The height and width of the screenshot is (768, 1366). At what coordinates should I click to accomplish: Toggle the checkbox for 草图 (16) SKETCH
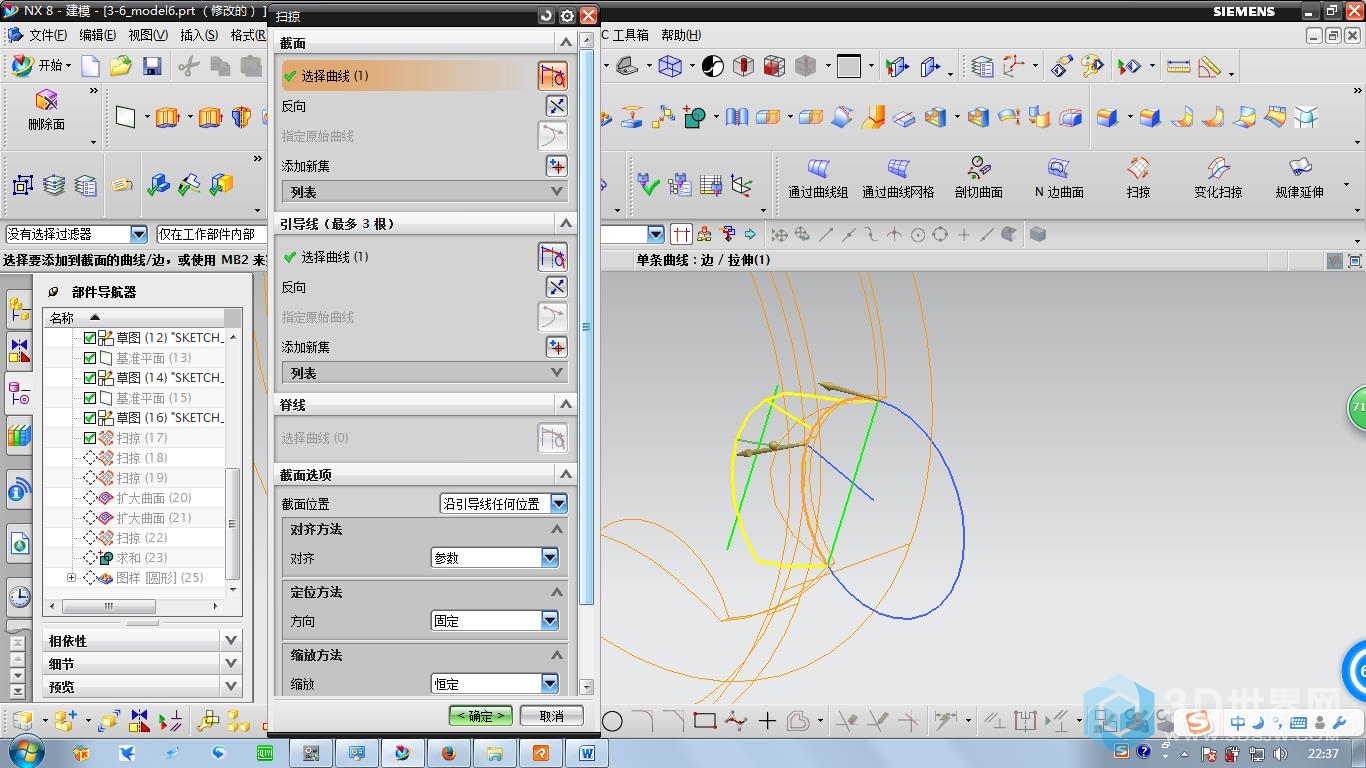click(x=90, y=418)
